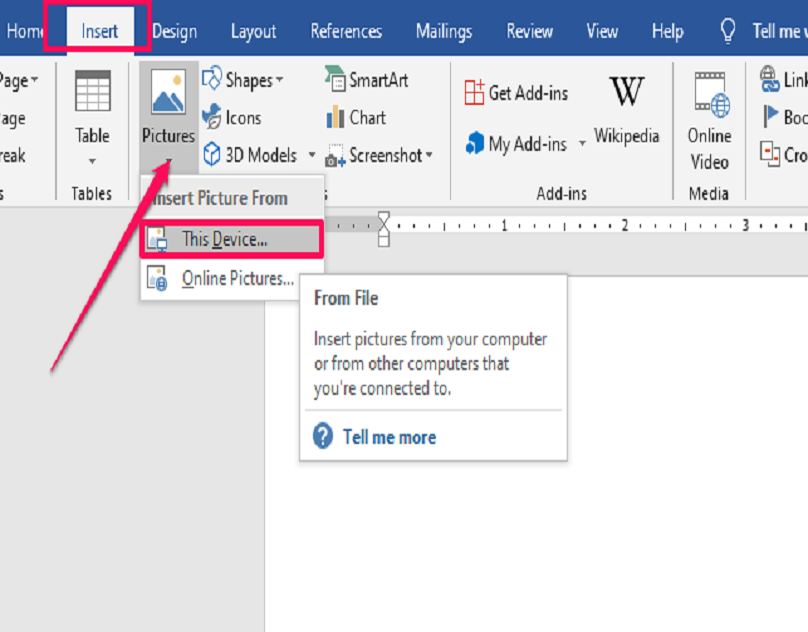
Task: Click the Tell me search box text
Action: (x=779, y=31)
